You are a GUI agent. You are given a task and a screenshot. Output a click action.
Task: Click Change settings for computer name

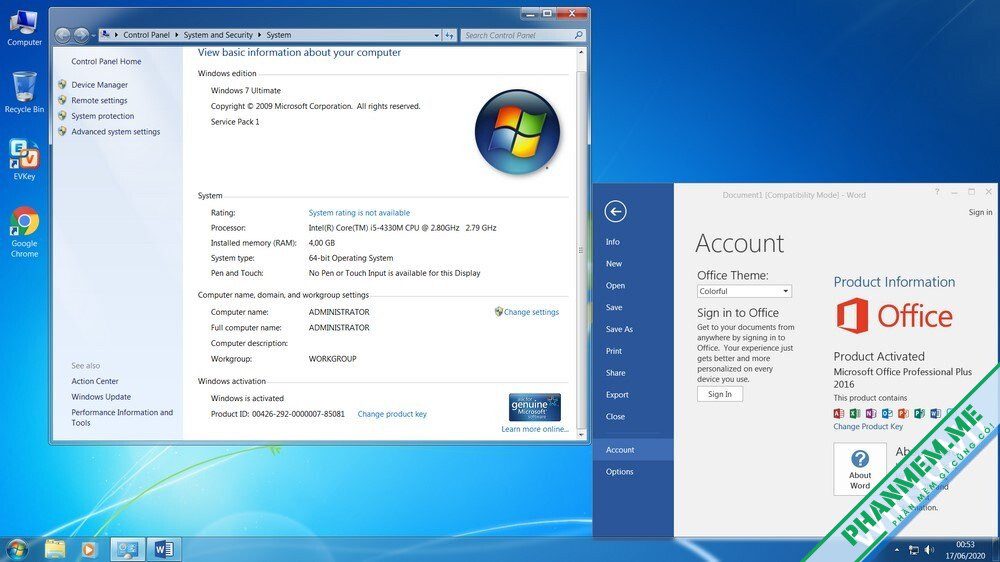[531, 312]
